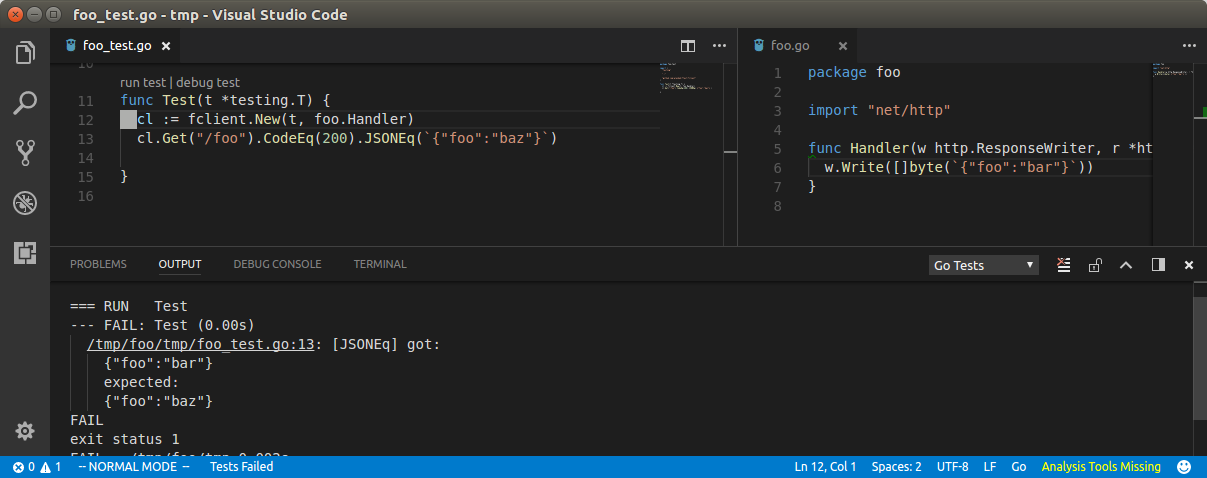Move the panel to the right
This screenshot has height=478, width=1207.
[x=1158, y=265]
